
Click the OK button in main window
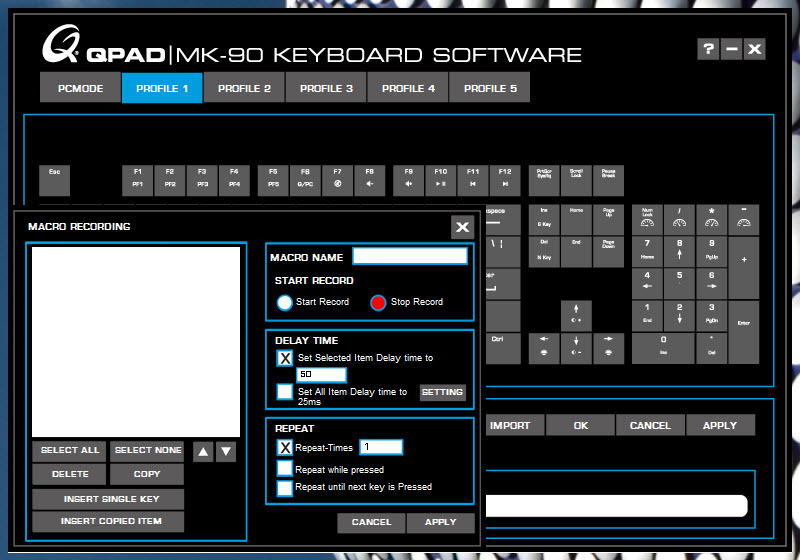581,425
